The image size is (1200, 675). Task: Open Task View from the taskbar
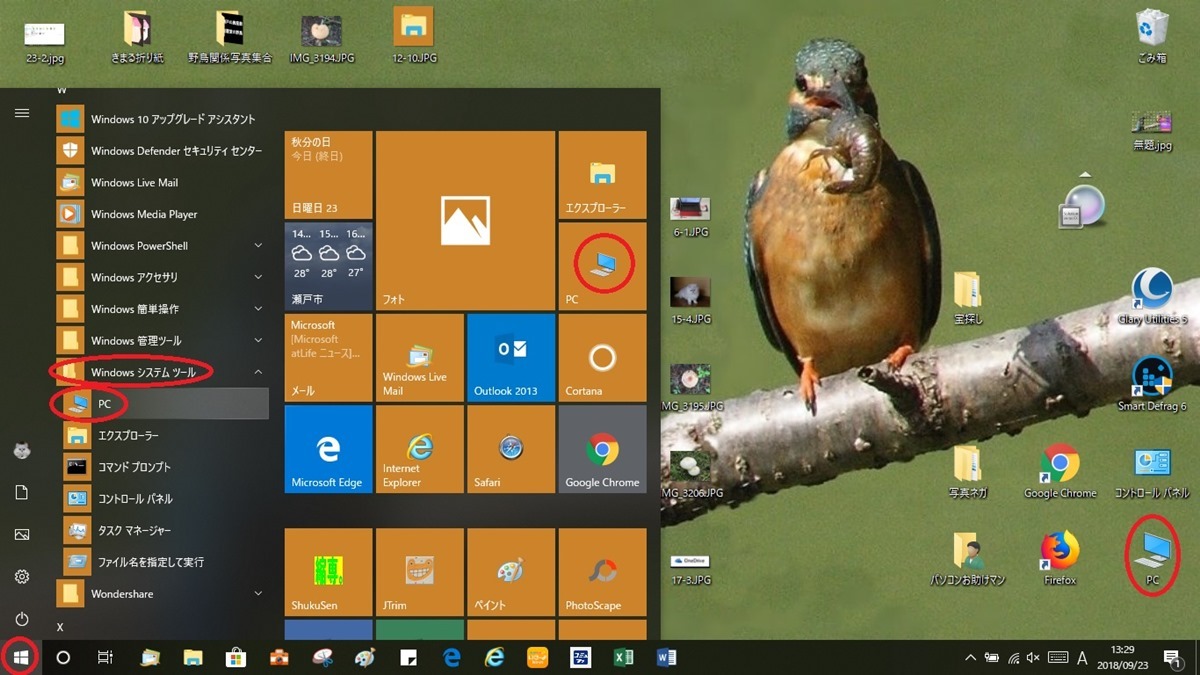click(105, 657)
